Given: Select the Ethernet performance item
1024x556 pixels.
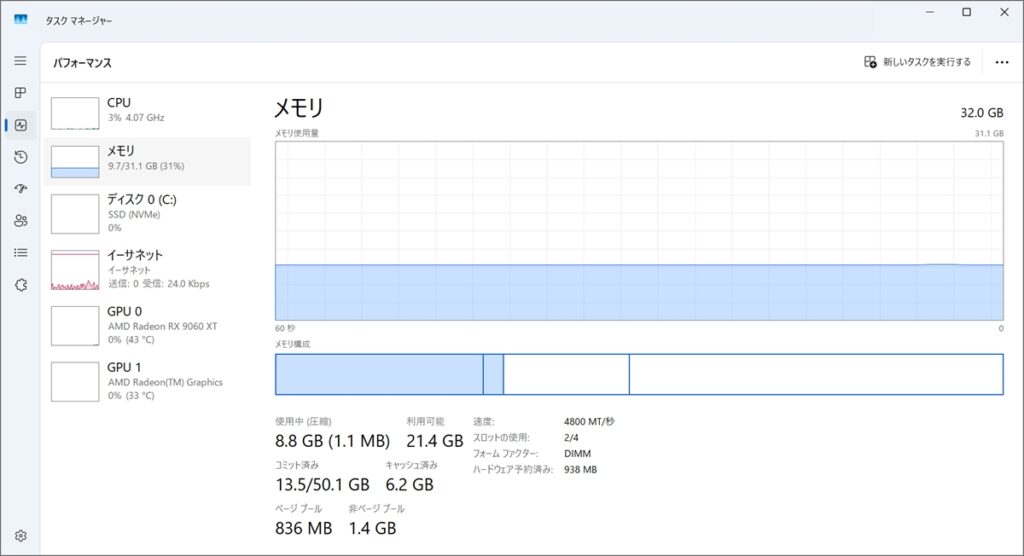Looking at the screenshot, I should 150,269.
